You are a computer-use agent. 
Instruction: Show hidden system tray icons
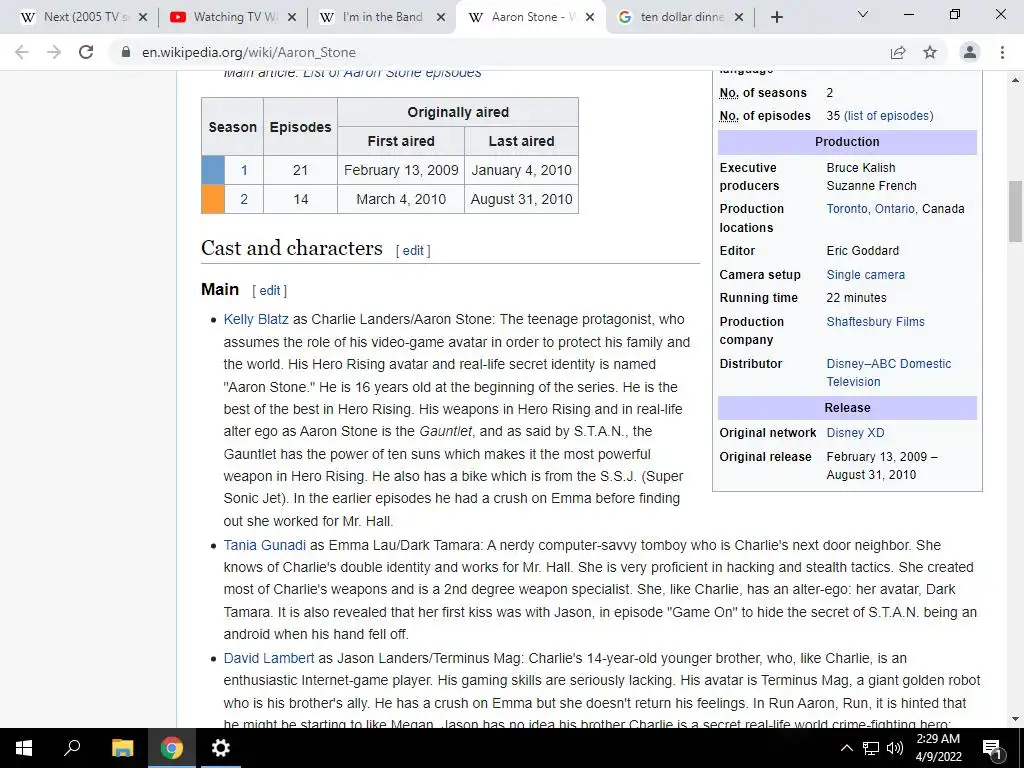pyautogui.click(x=846, y=748)
